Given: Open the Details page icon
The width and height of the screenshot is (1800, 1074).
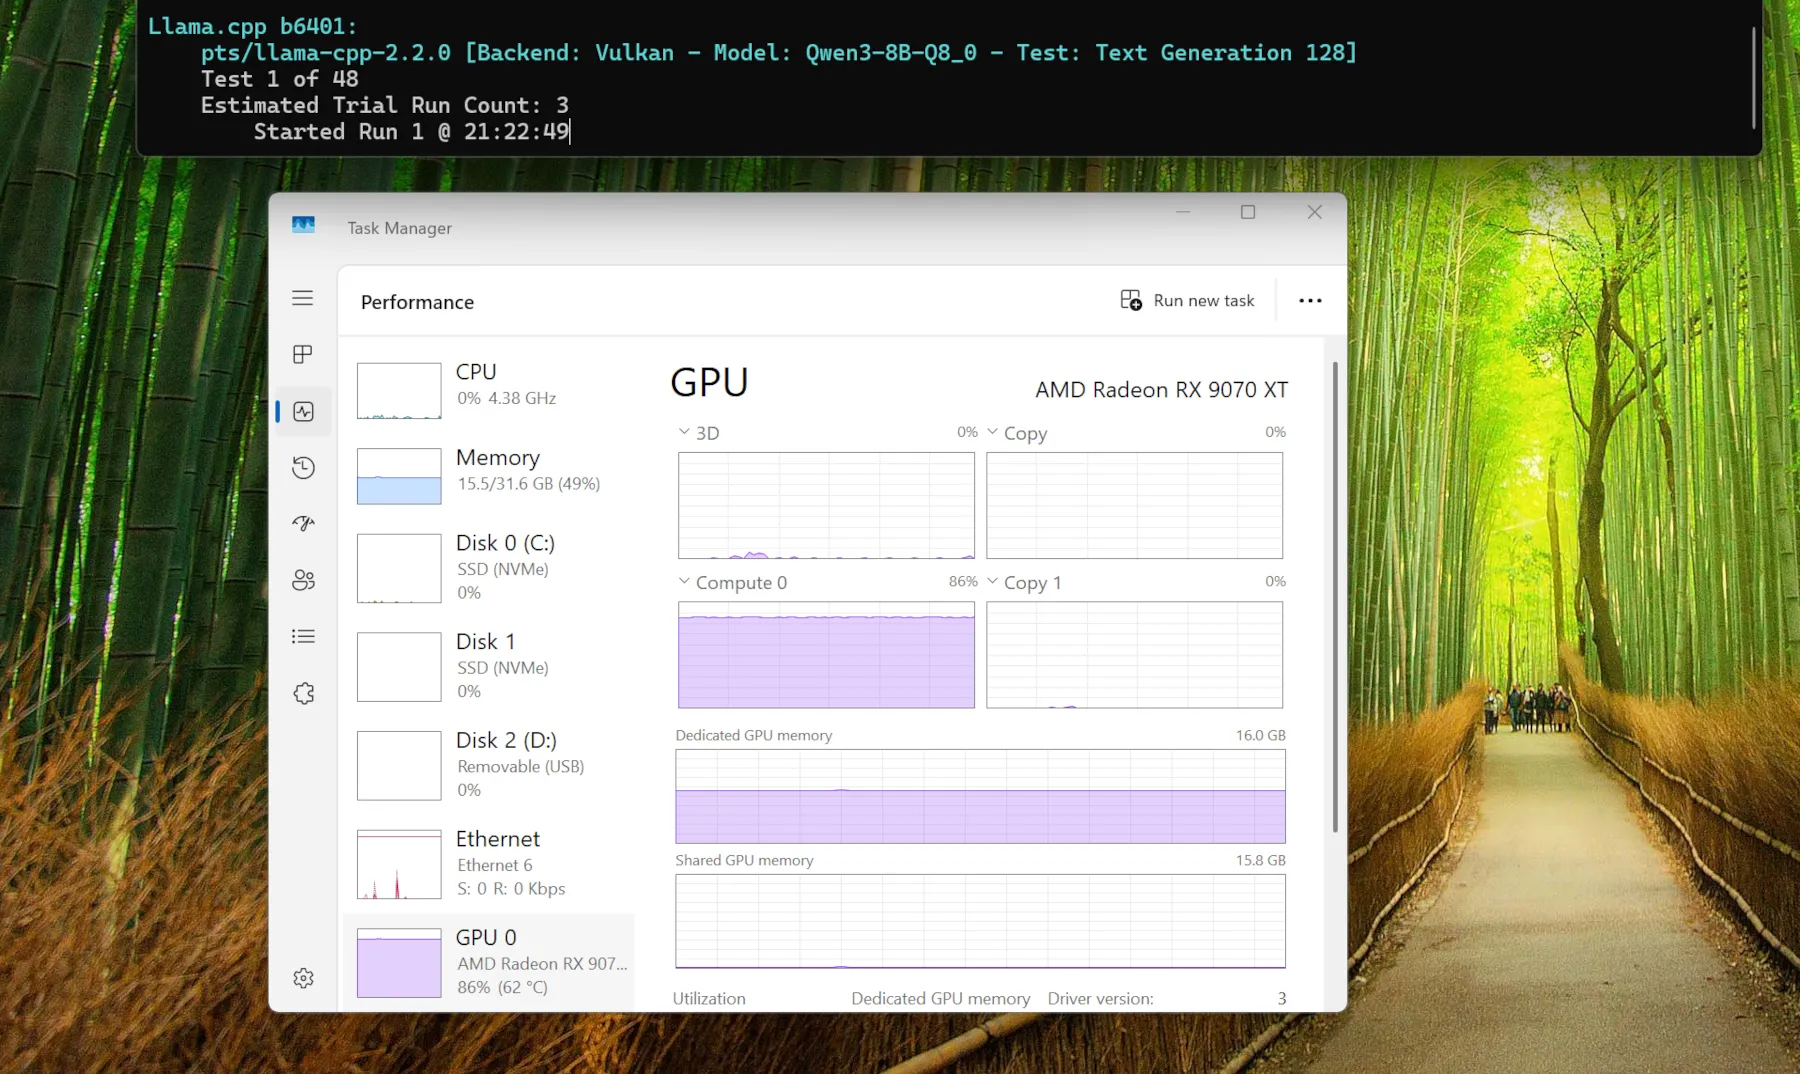Looking at the screenshot, I should [302, 636].
